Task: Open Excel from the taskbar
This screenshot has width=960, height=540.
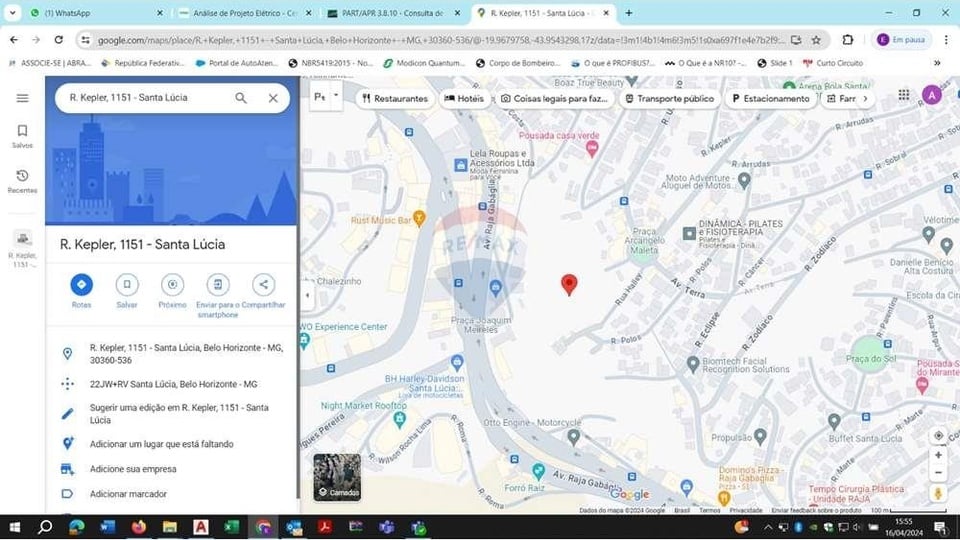Action: tap(231, 527)
